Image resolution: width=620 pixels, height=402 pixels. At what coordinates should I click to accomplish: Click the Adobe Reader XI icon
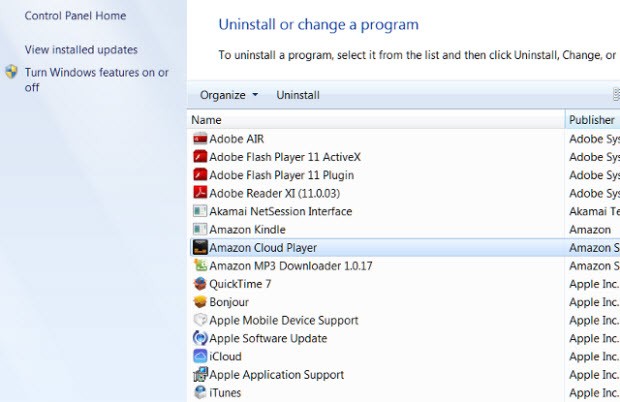click(x=200, y=193)
